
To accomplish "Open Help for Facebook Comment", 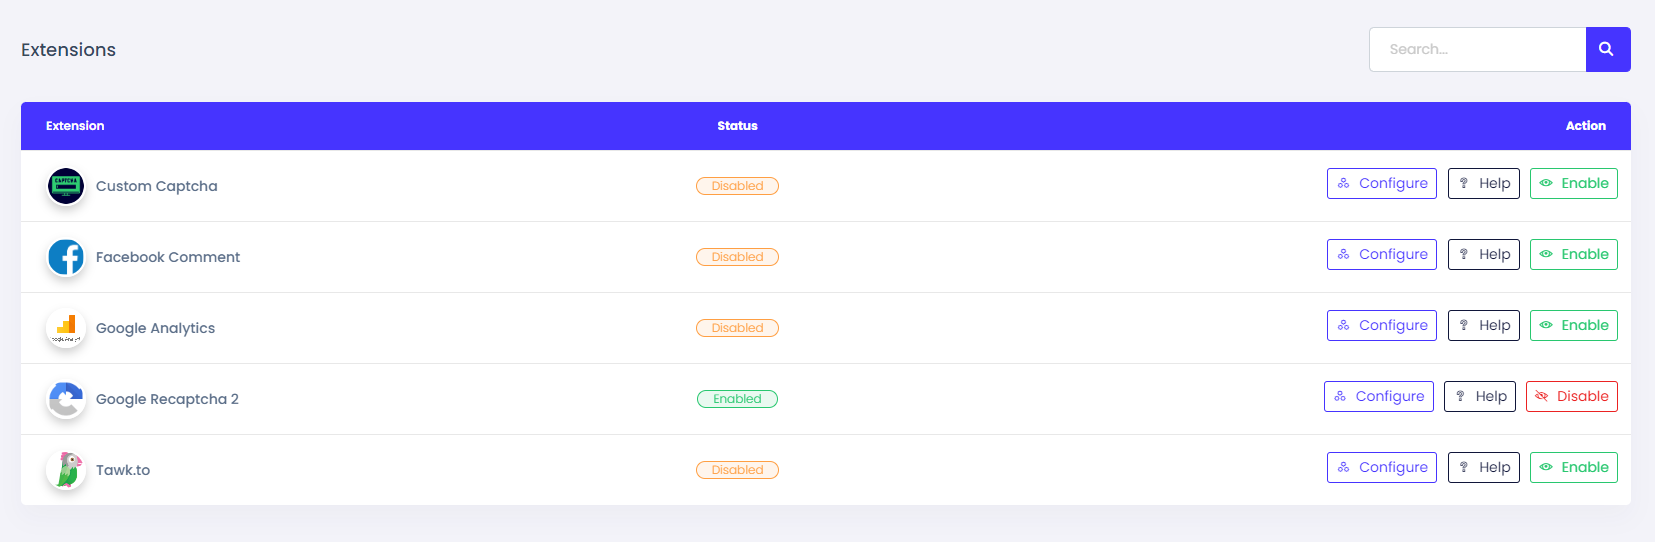I will [x=1483, y=255].
